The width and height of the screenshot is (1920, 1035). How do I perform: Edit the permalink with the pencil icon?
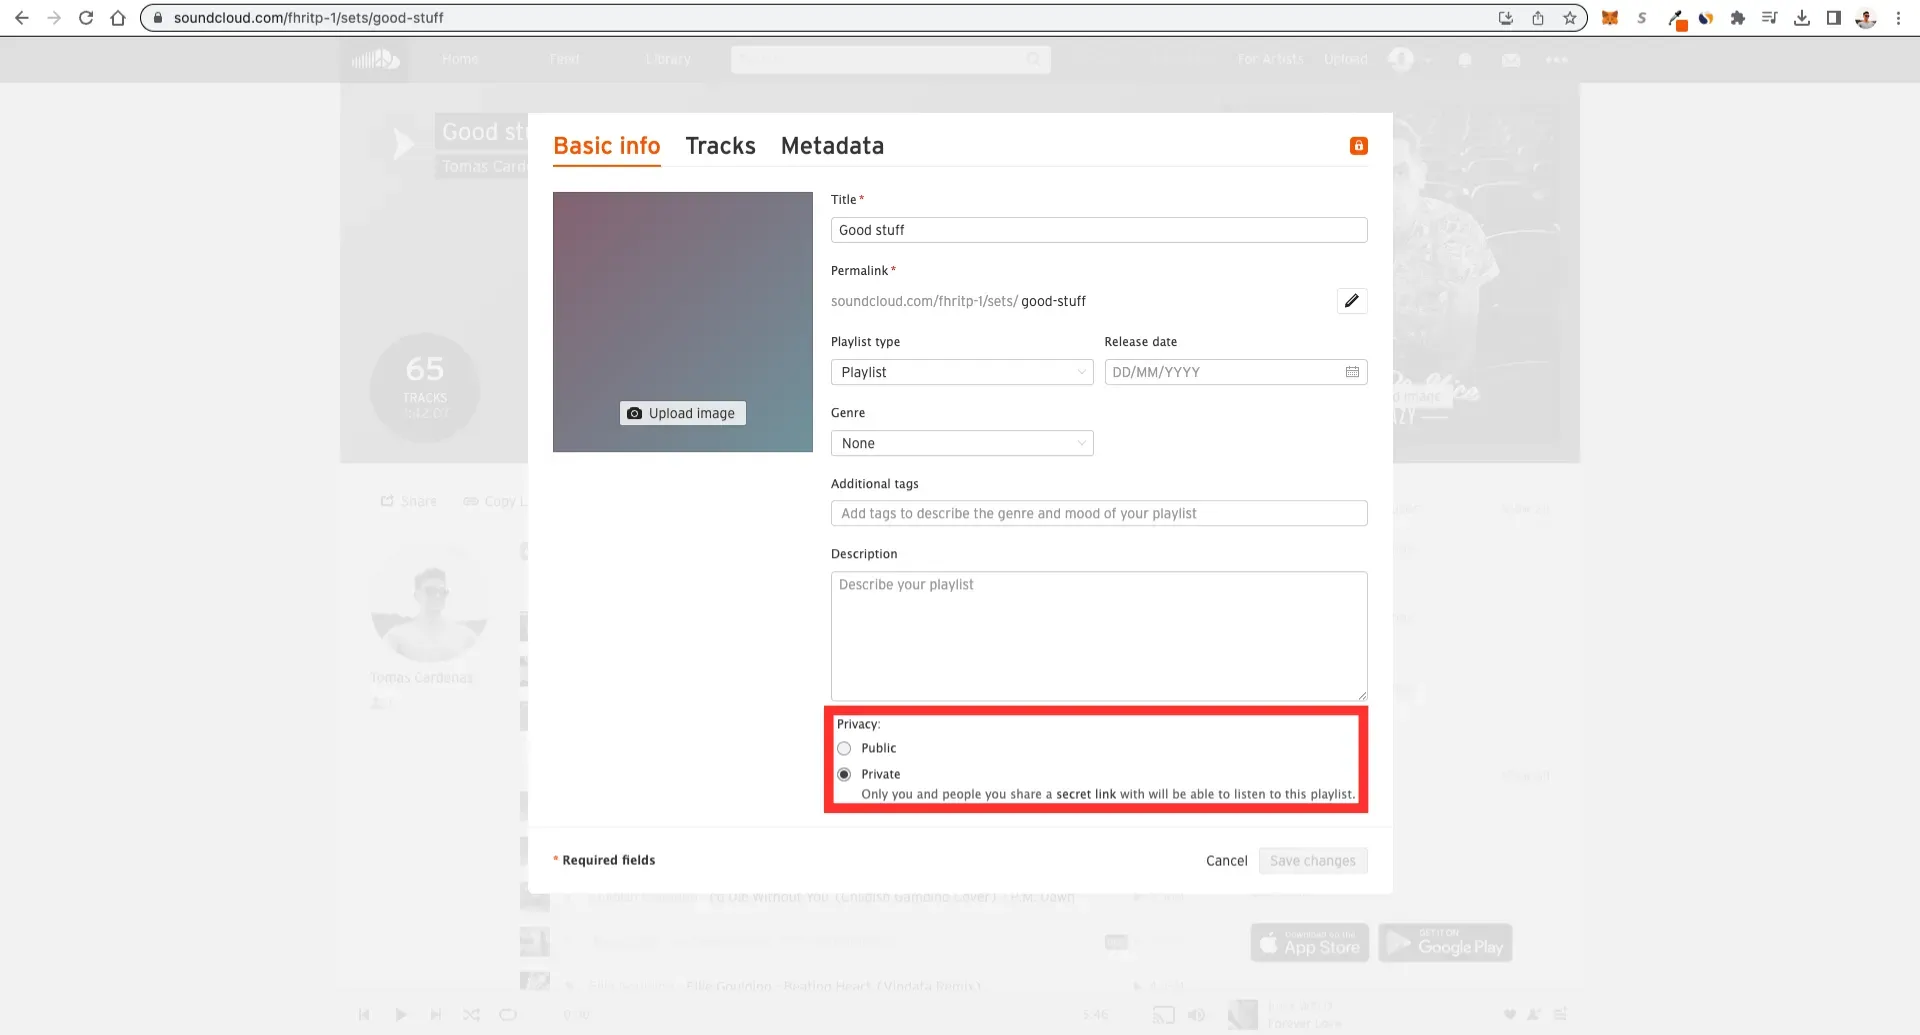pos(1352,301)
